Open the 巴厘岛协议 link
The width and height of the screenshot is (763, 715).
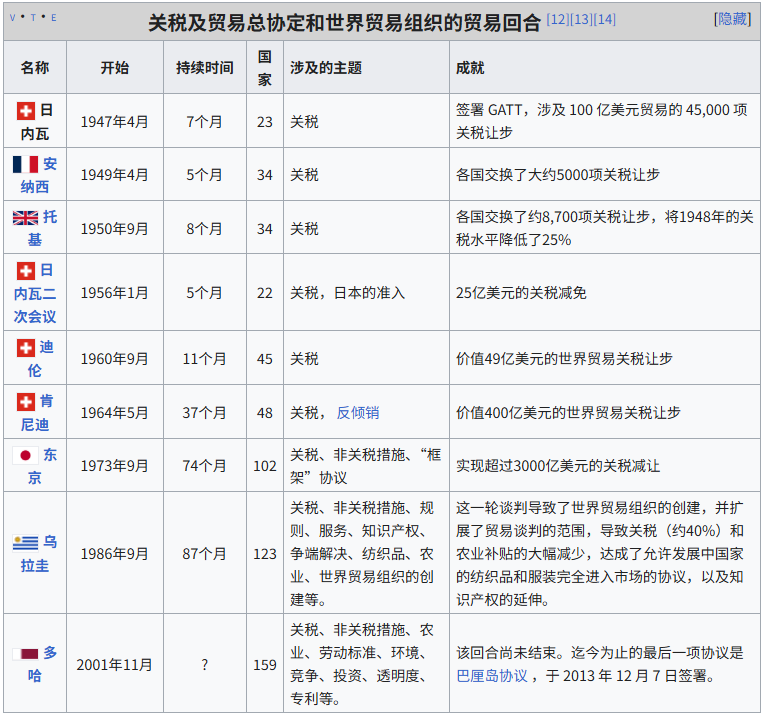(492, 676)
